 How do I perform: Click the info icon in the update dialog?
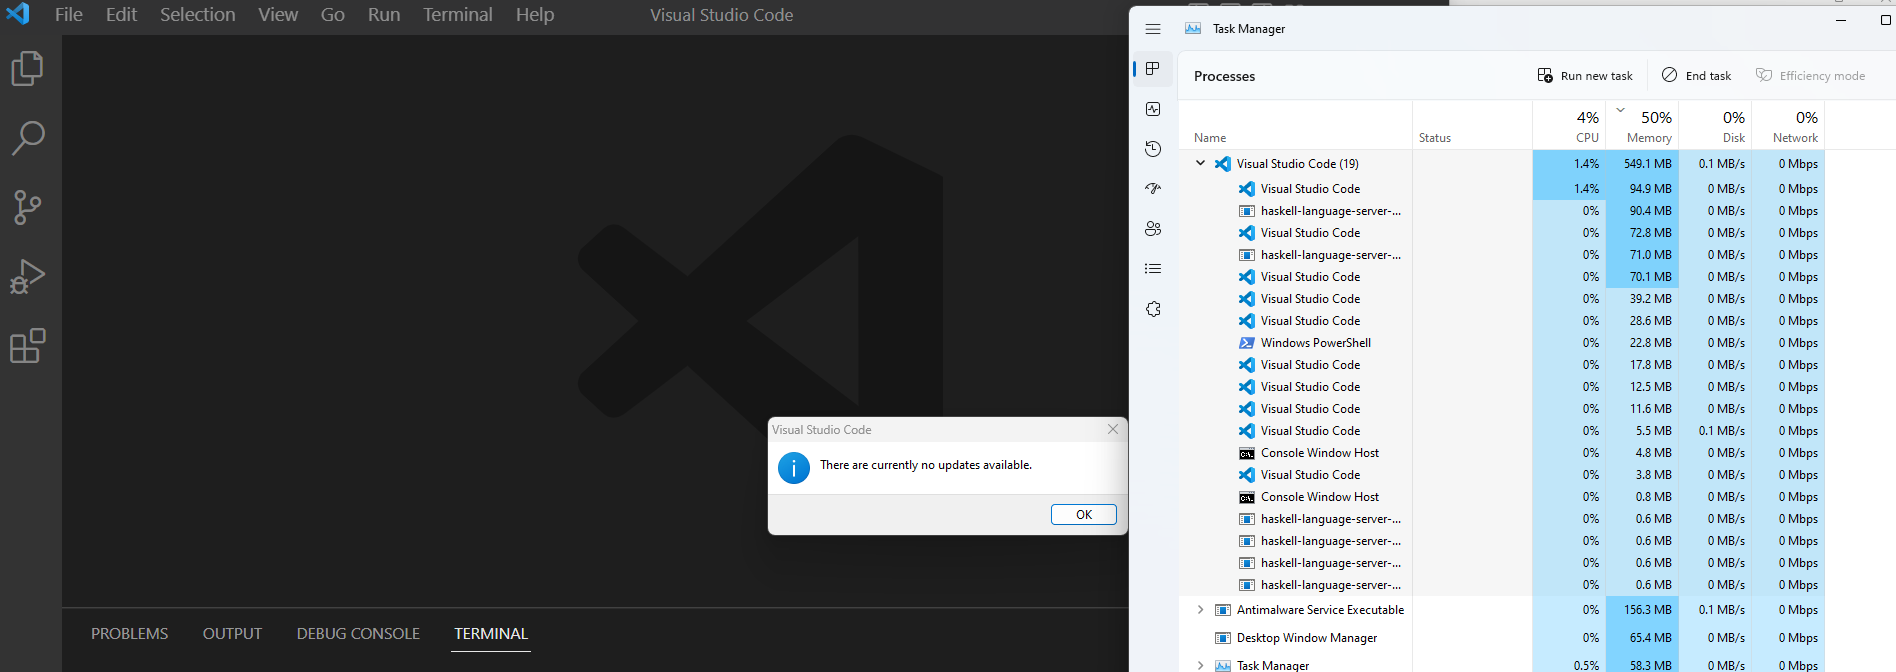[x=794, y=467]
